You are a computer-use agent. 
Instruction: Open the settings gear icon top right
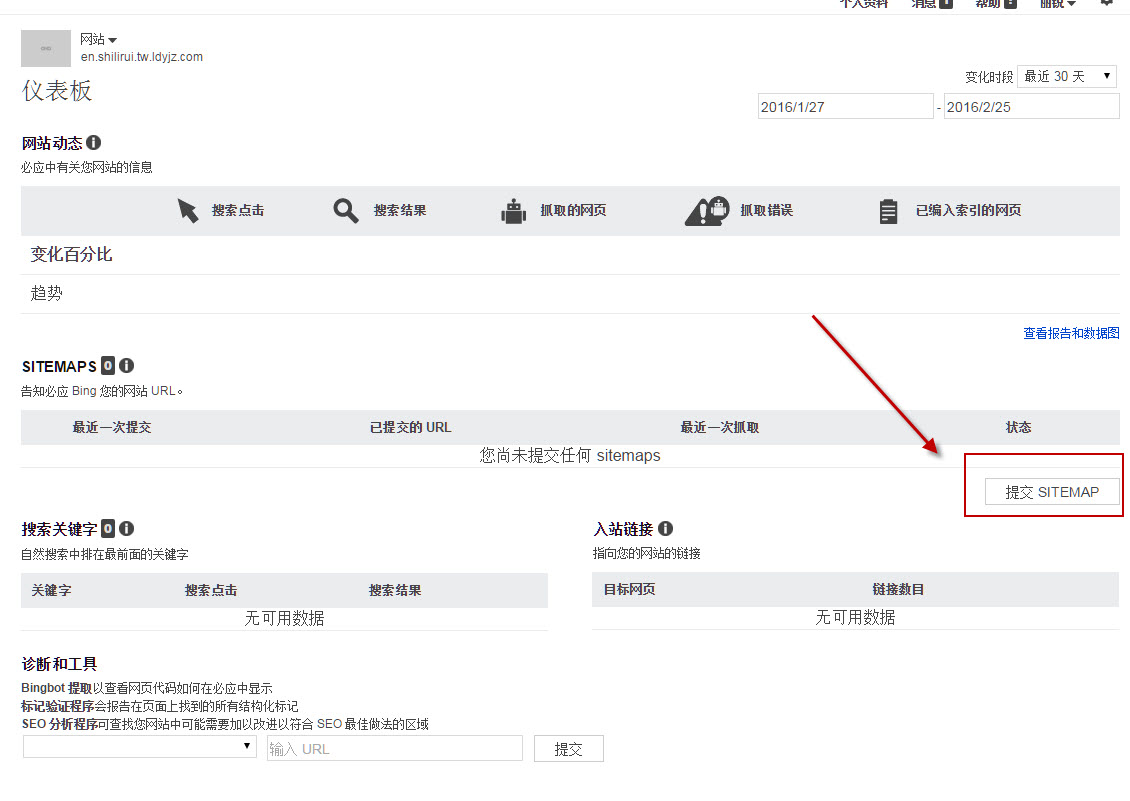[1106, 4]
